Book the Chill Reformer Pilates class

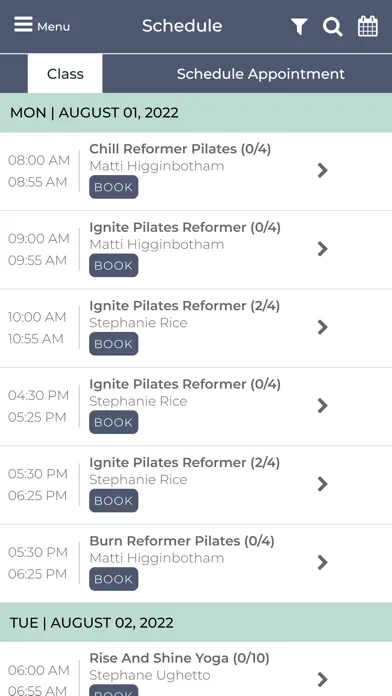114,187
